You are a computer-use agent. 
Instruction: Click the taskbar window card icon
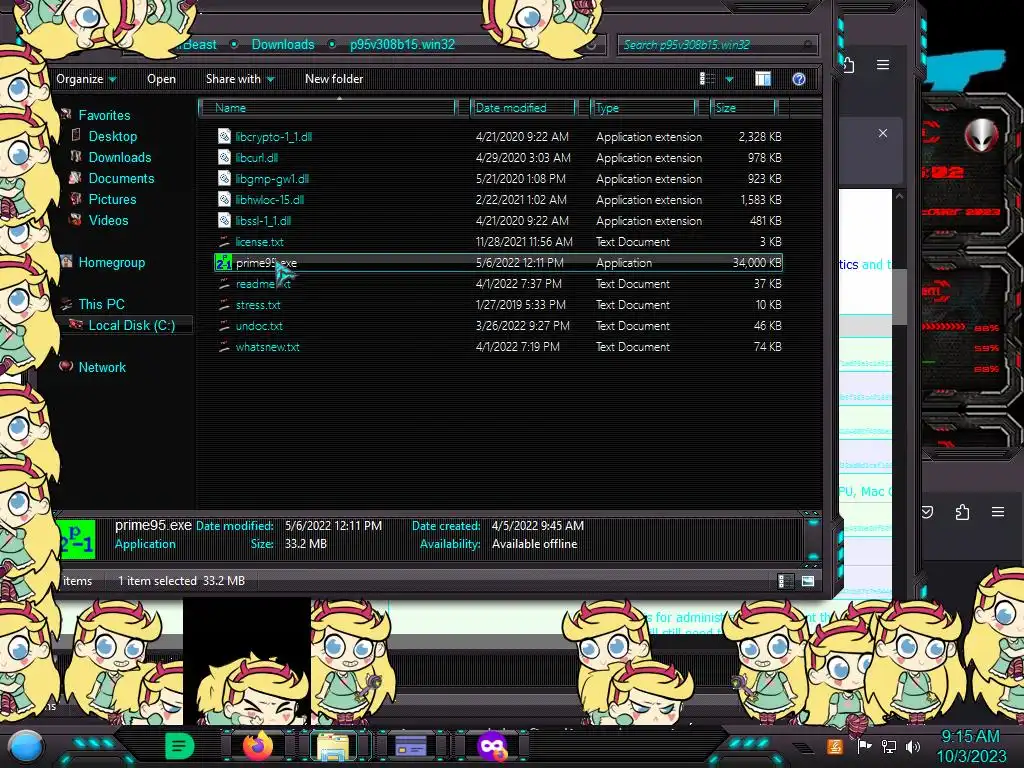click(411, 746)
